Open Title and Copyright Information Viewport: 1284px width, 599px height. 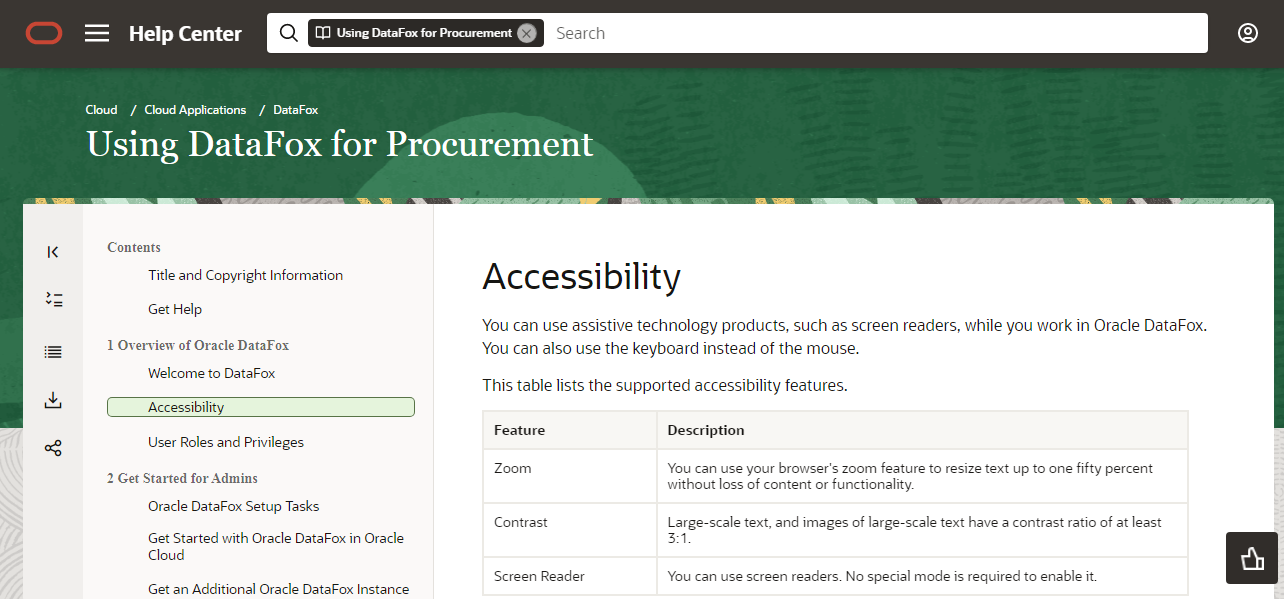tap(245, 275)
